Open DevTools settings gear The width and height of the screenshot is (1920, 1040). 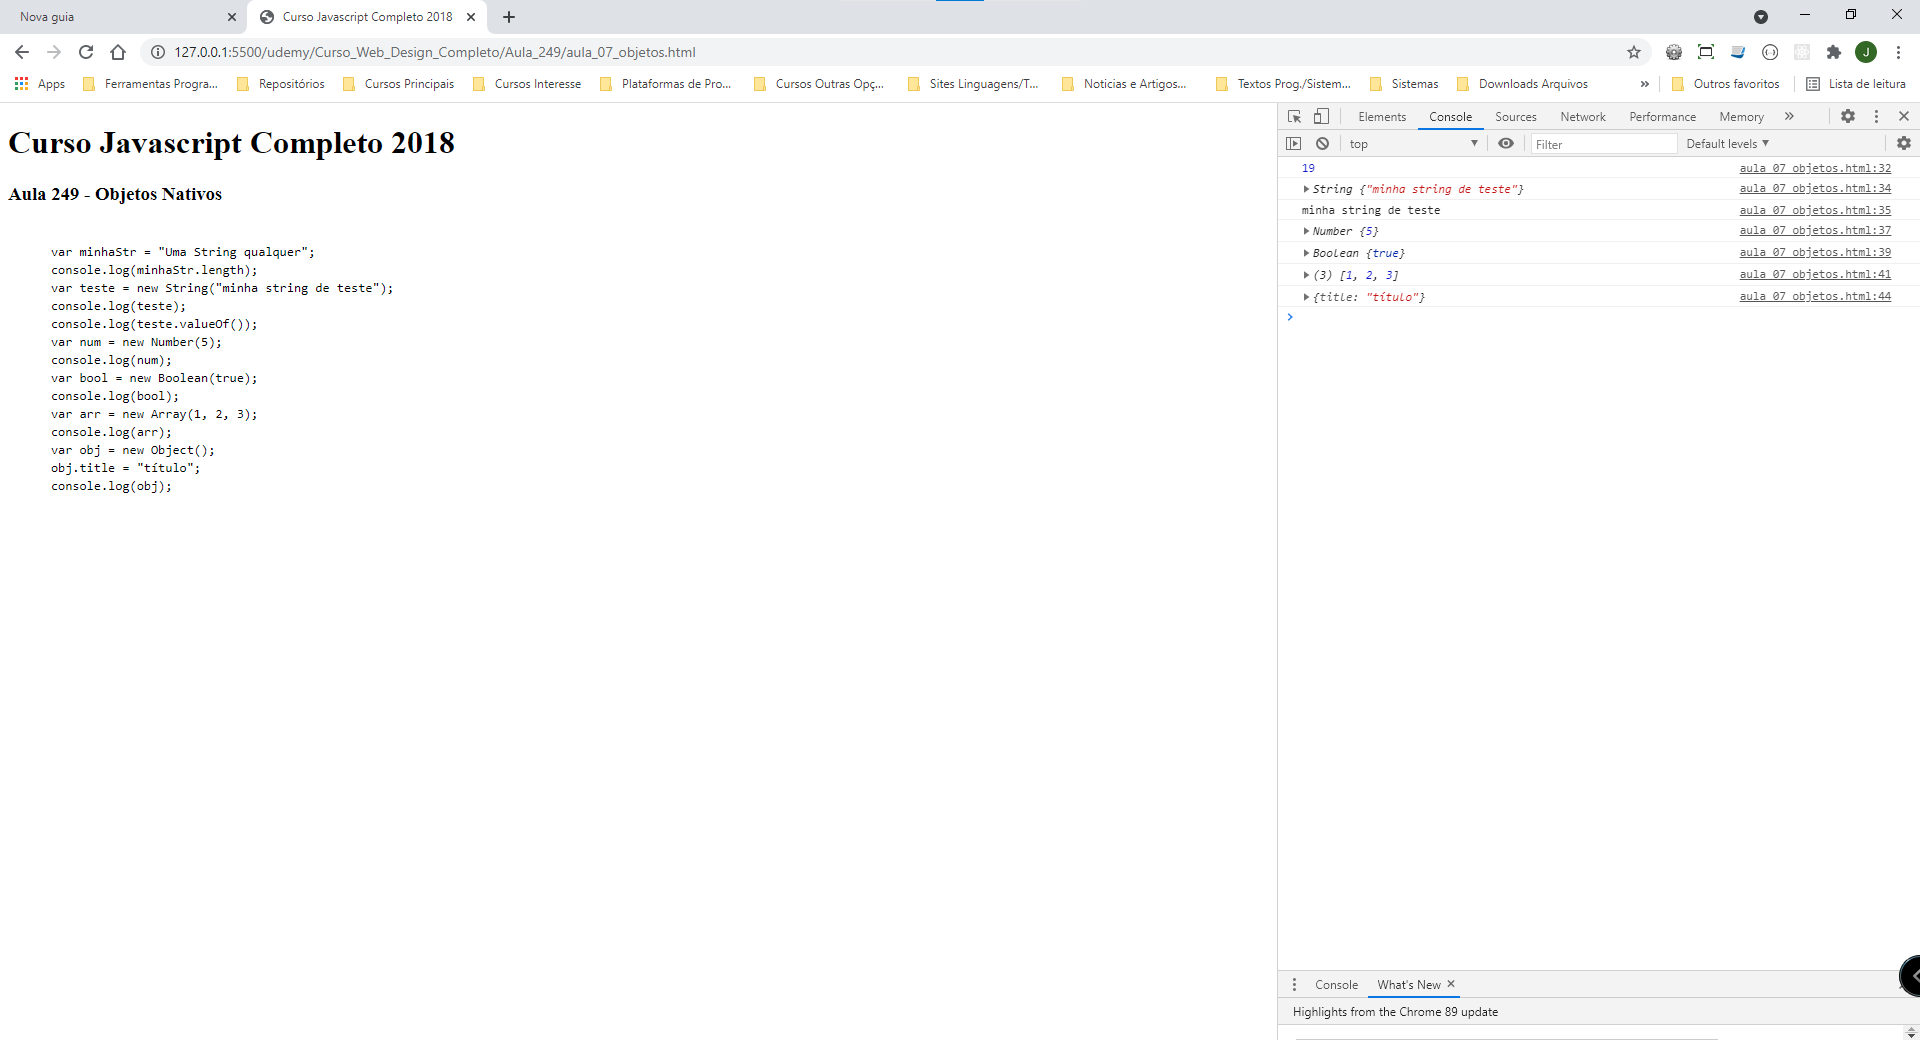pyautogui.click(x=1848, y=117)
